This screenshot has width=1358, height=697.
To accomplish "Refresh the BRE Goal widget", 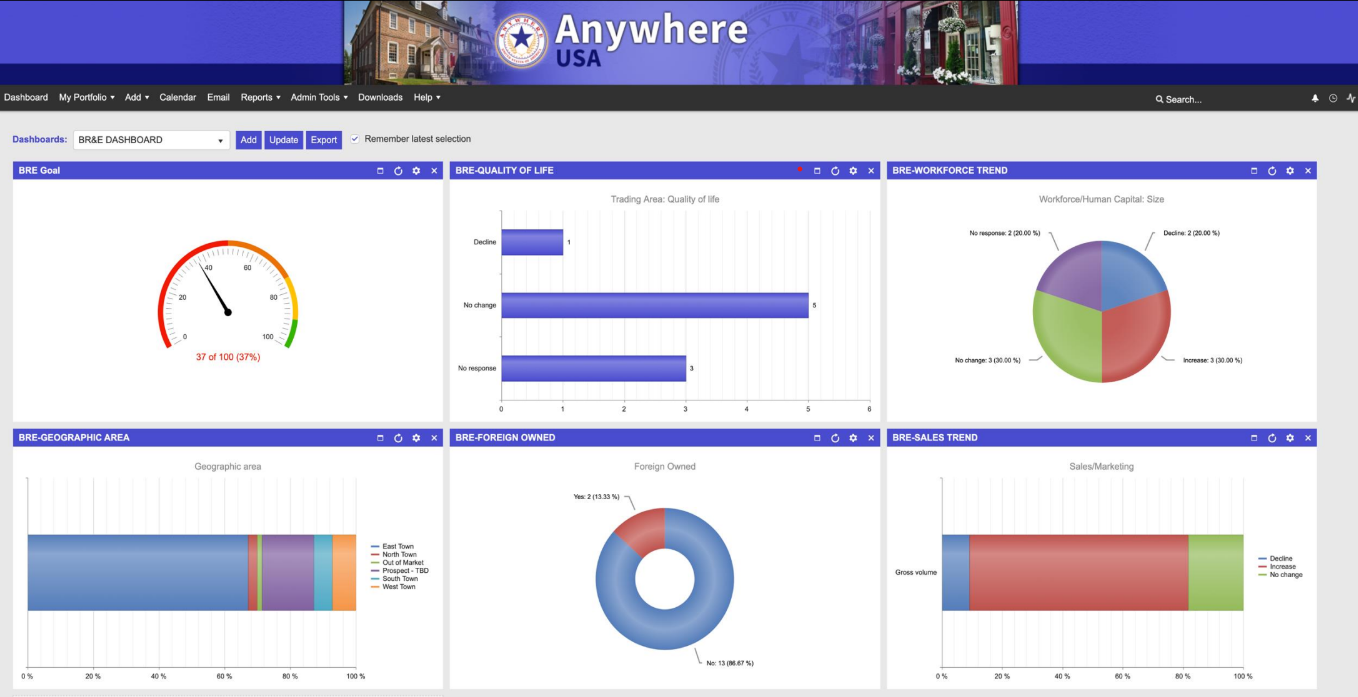I will (397, 170).
